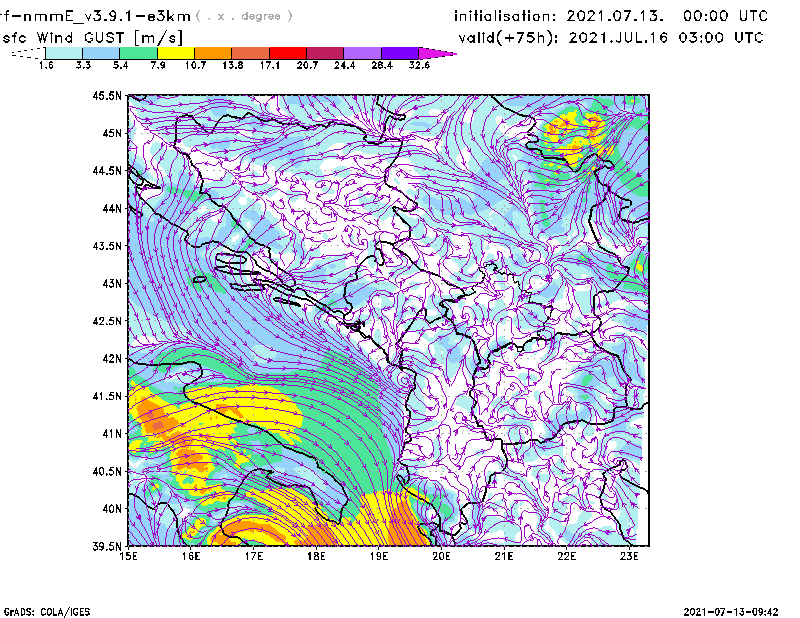Click the 17E longitude label

[254, 556]
